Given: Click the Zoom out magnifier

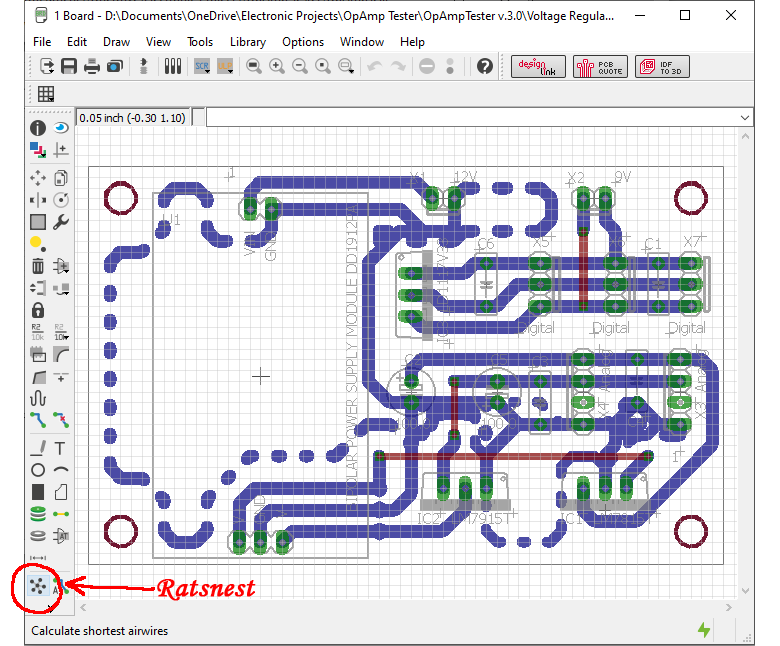Looking at the screenshot, I should coord(299,66).
